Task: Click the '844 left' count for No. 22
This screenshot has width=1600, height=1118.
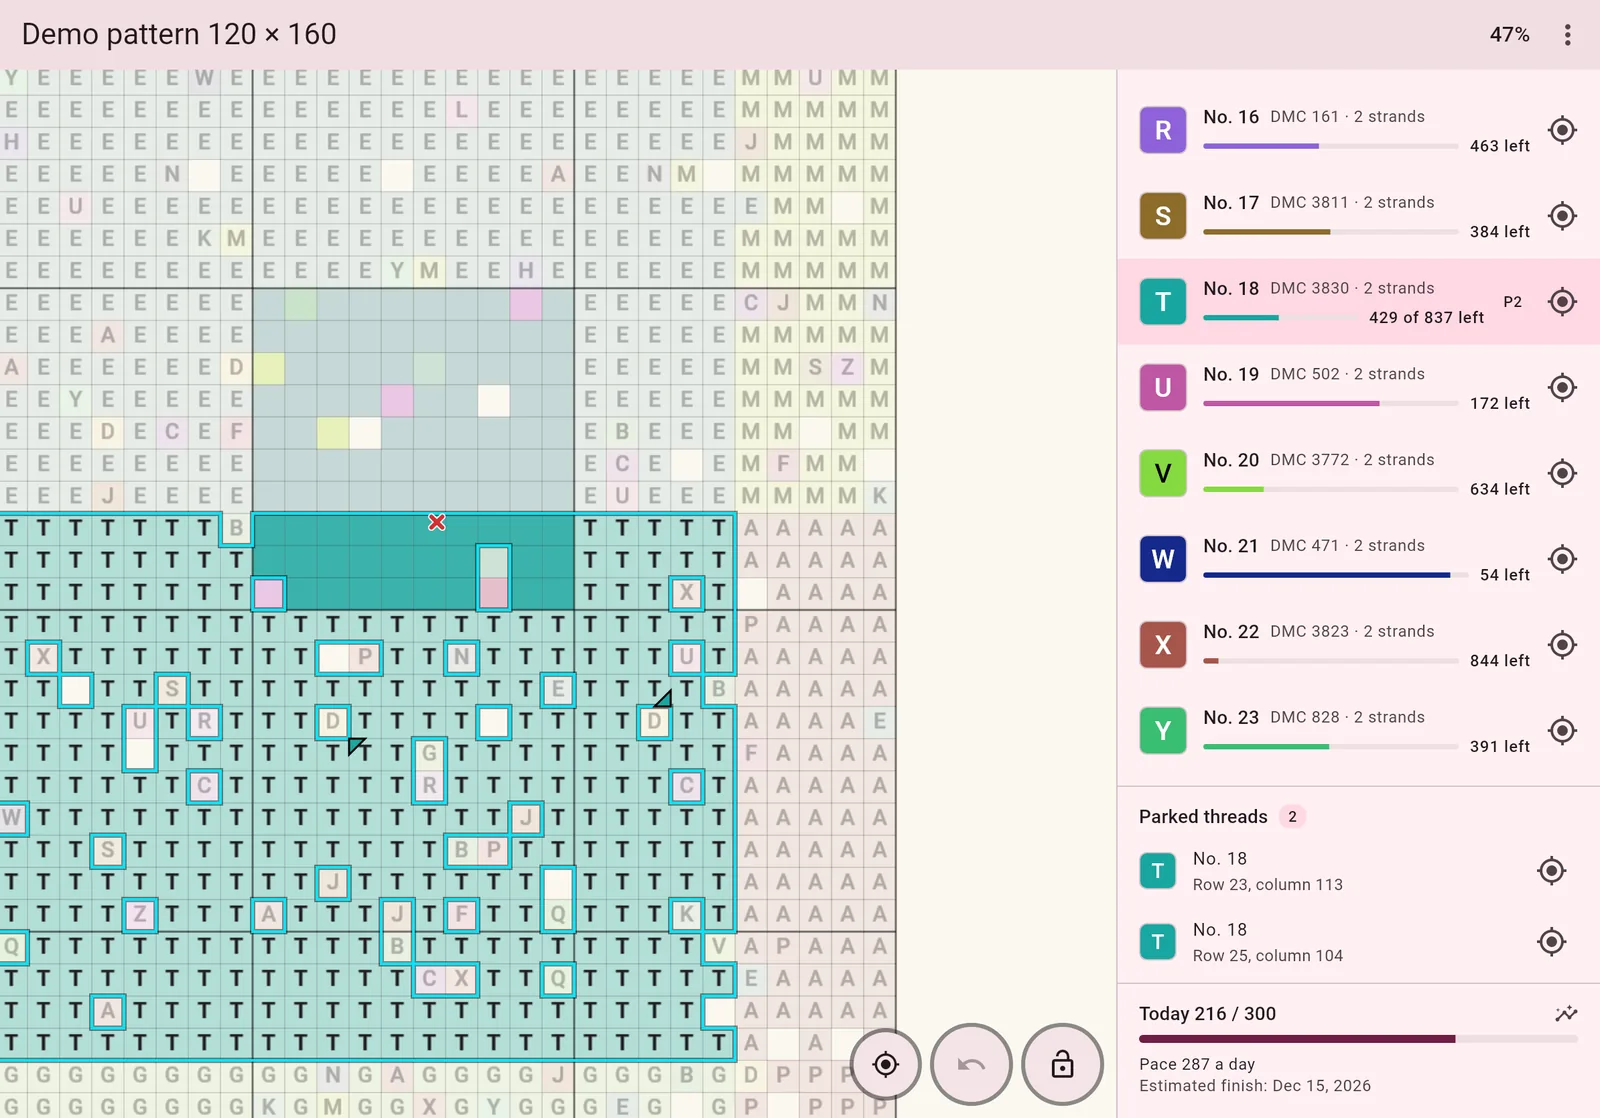Action: click(x=1500, y=661)
